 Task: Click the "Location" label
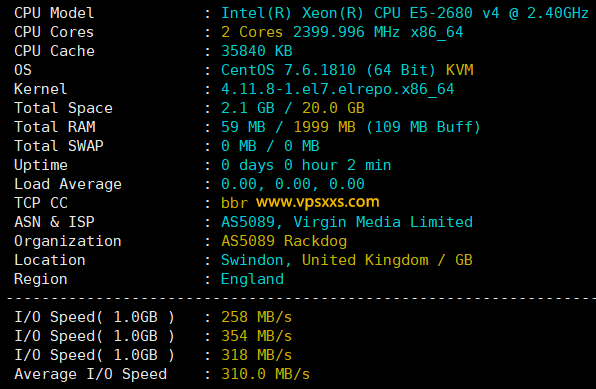pyautogui.click(x=50, y=260)
